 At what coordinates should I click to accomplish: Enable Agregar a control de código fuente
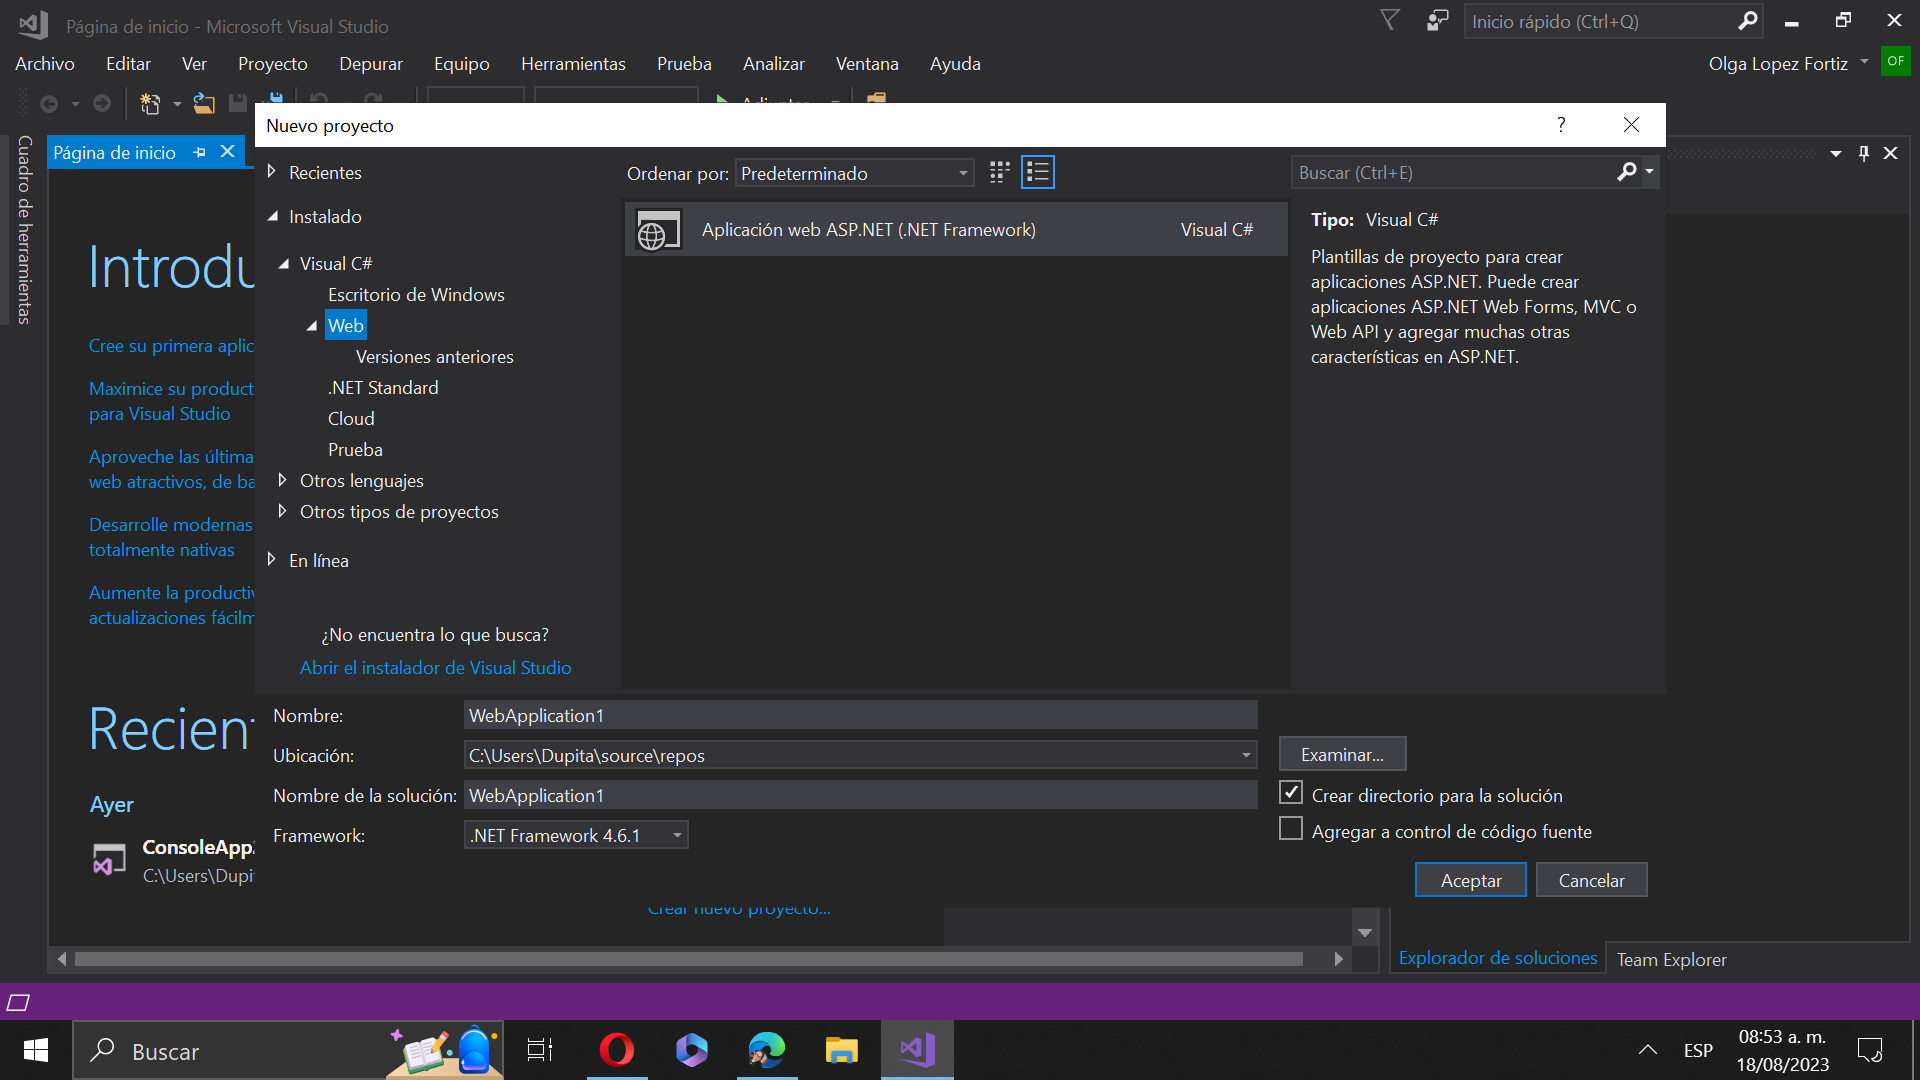tap(1291, 830)
